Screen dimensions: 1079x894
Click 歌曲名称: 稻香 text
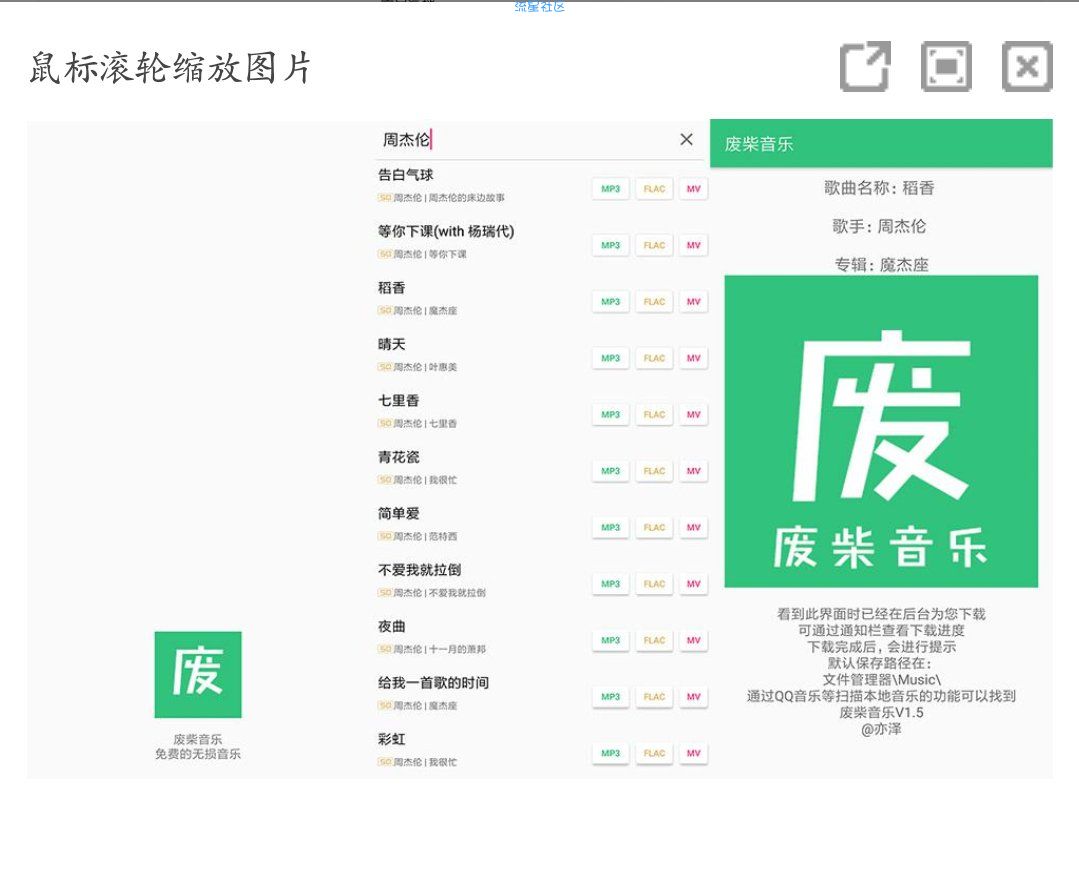[x=879, y=188]
